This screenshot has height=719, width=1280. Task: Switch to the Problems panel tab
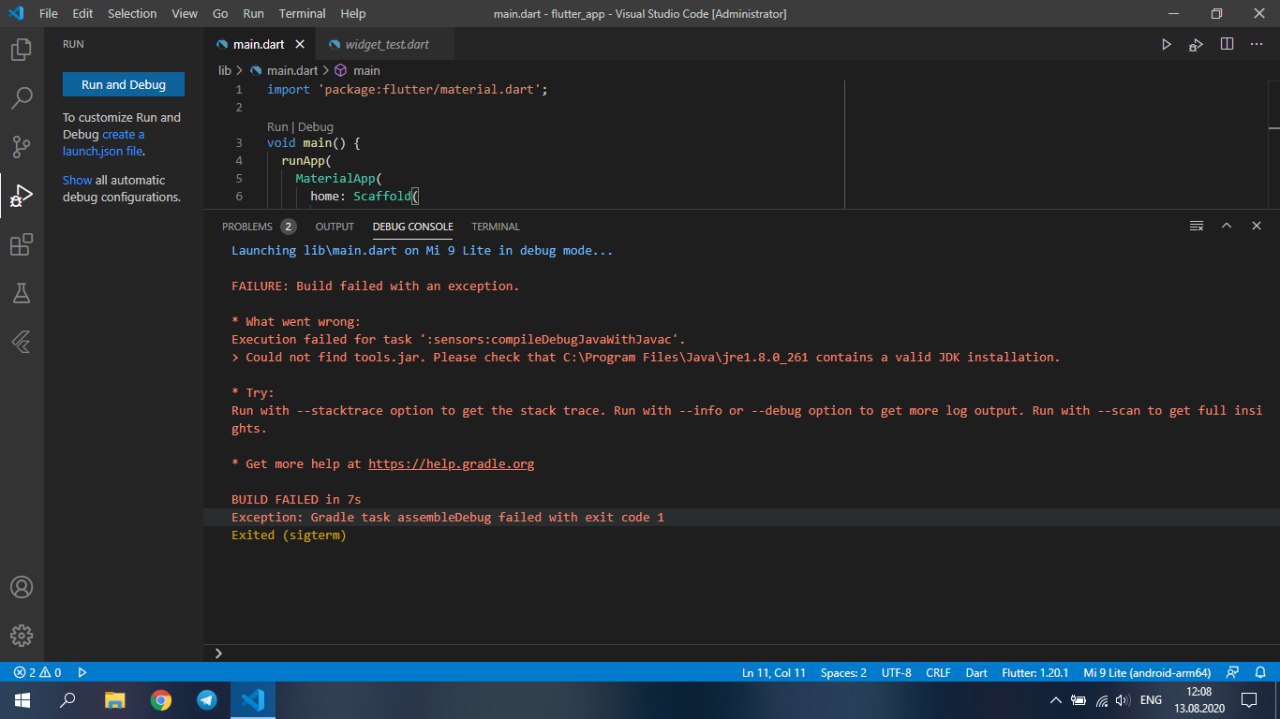point(258,226)
